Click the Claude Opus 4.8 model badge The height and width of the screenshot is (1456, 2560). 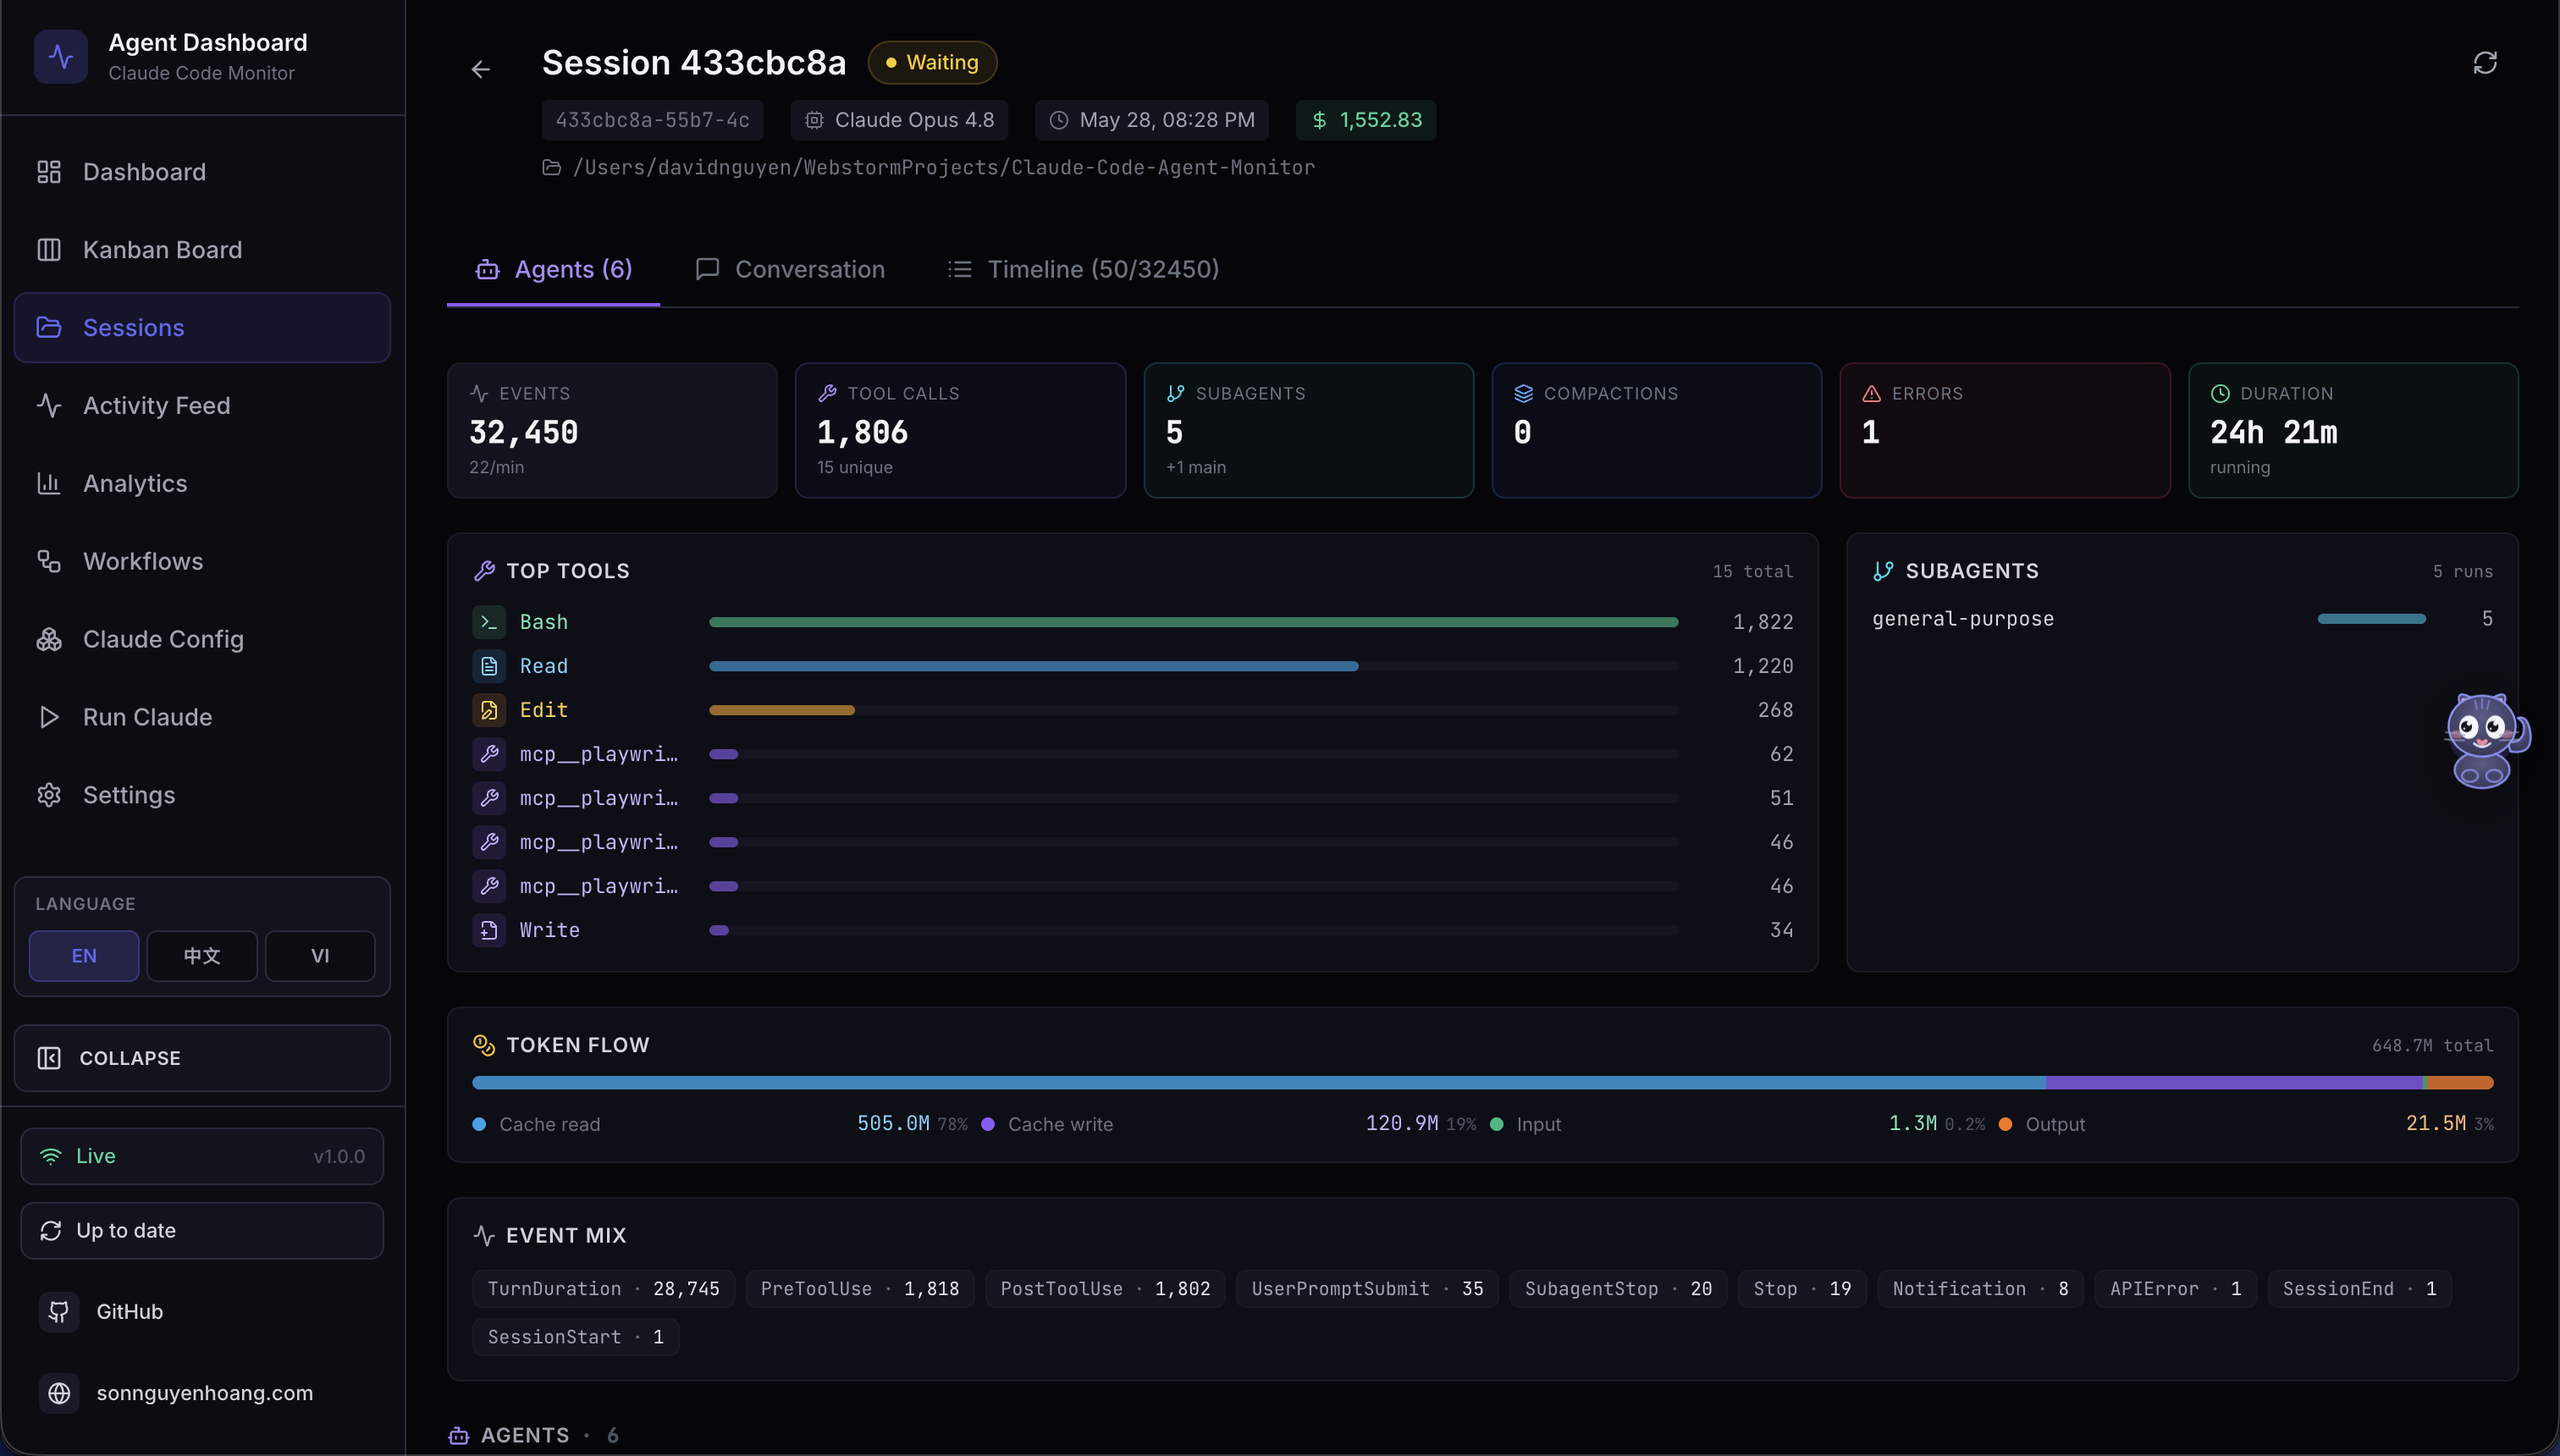[899, 120]
